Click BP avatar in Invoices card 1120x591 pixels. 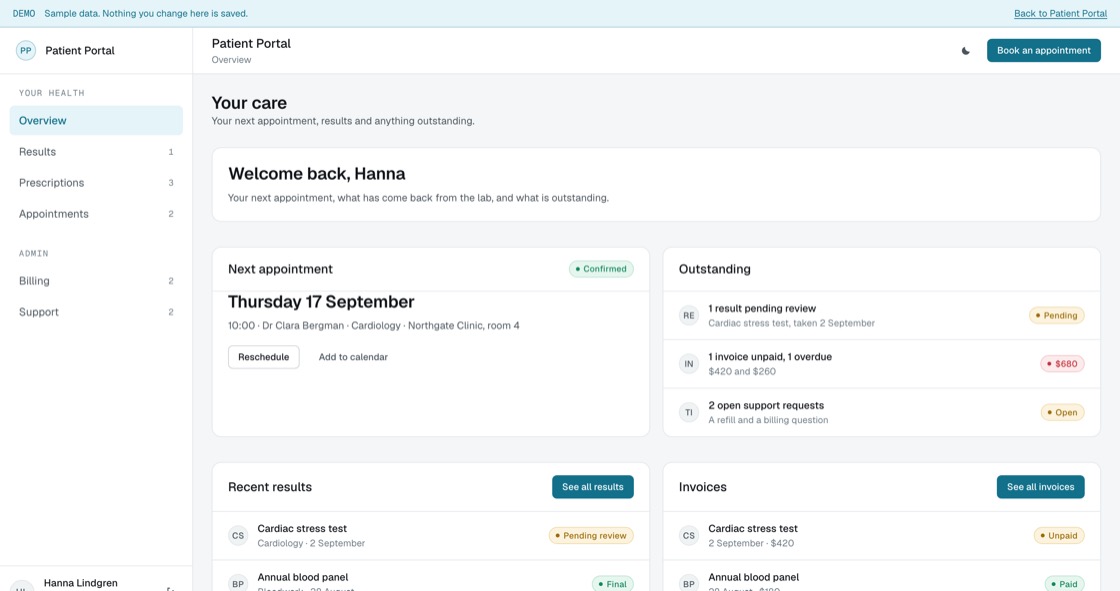(689, 583)
